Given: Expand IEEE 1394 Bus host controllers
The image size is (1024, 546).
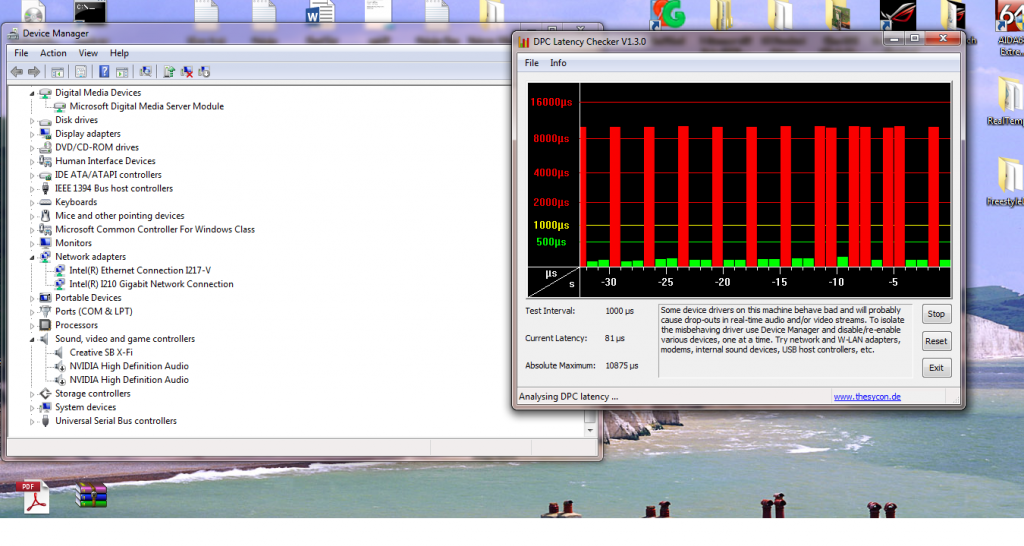Looking at the screenshot, I should [31, 189].
